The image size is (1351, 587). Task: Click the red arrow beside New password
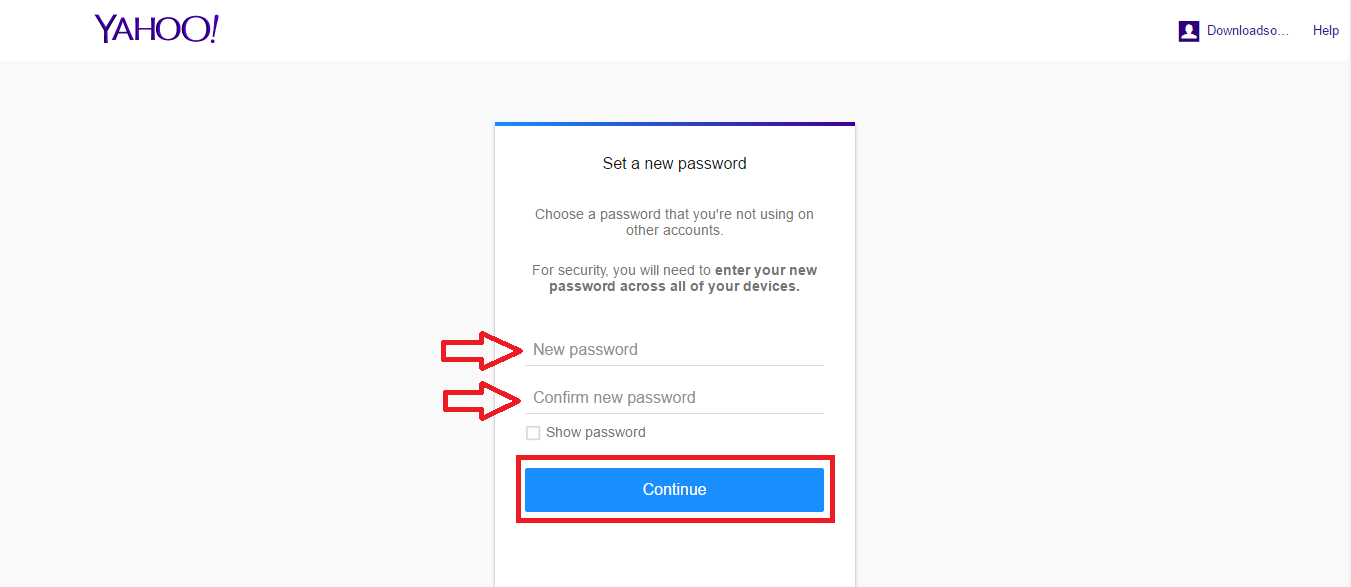482,350
